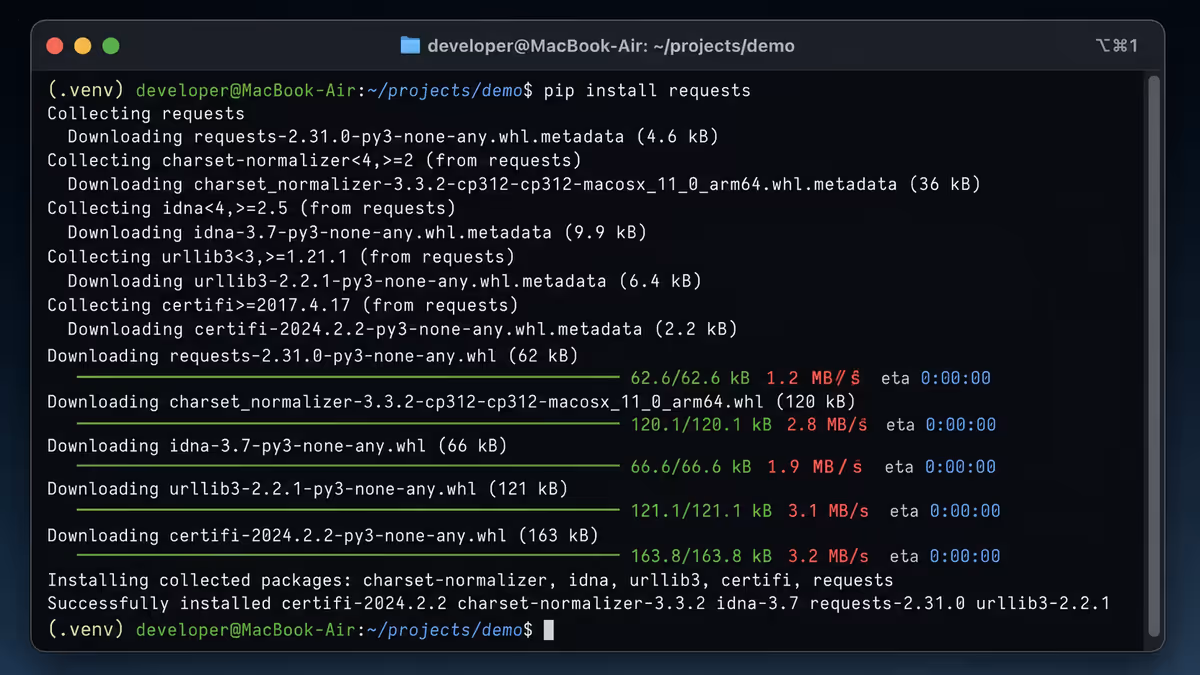
Task: Click the 'pip install requests' command text
Action: tap(647, 91)
